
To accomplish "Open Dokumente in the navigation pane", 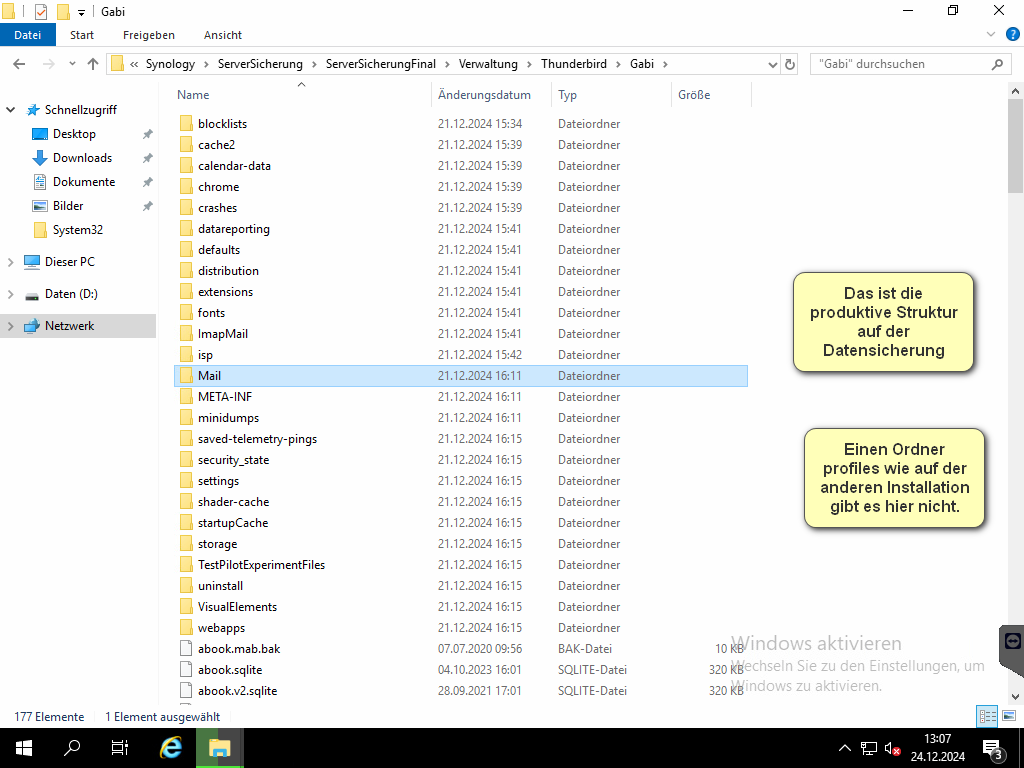I will (x=84, y=182).
